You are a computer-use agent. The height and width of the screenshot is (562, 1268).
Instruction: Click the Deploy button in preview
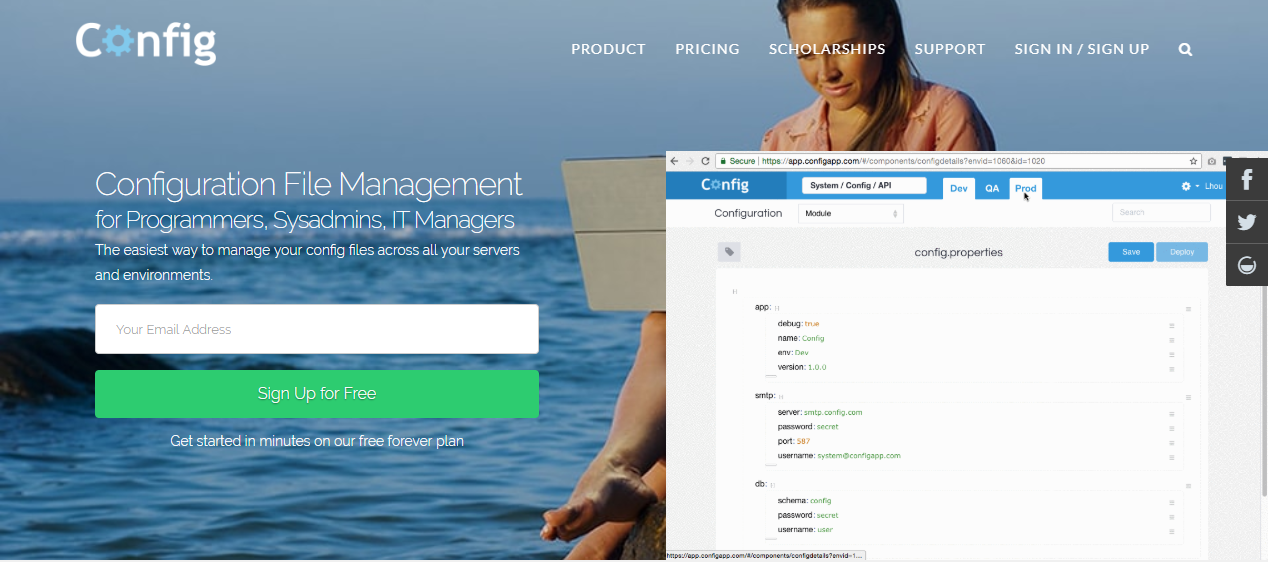[1182, 252]
